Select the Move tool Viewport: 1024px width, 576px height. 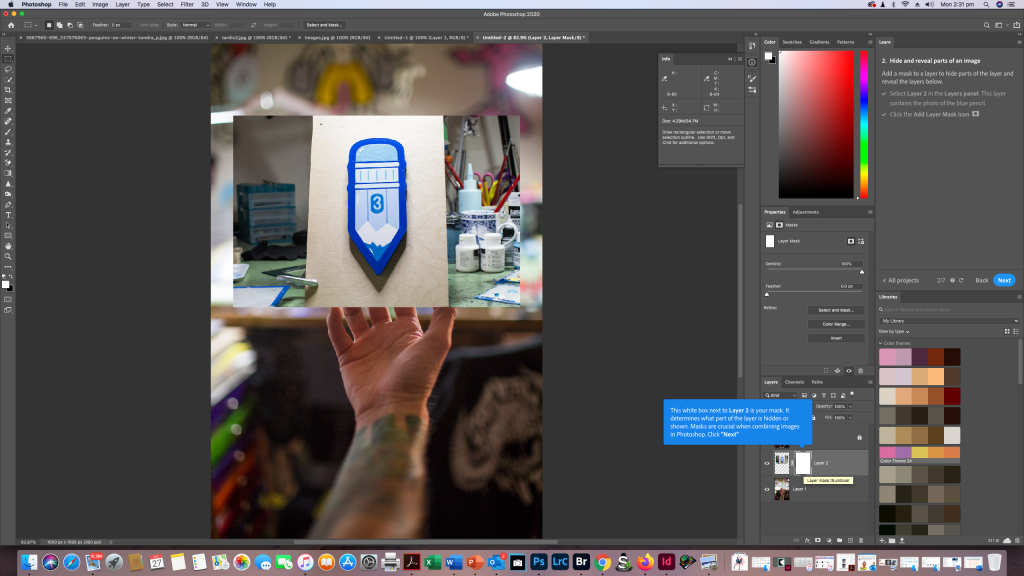tap(8, 48)
